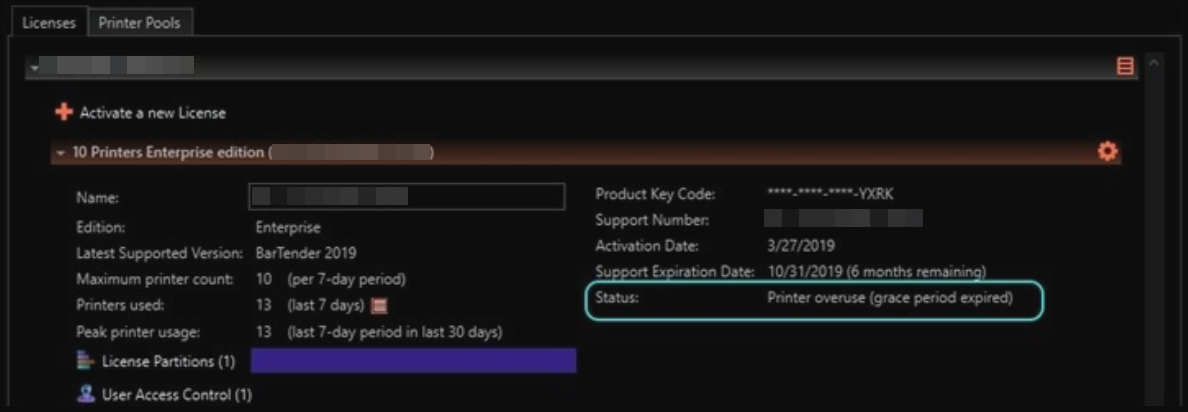Select the purple License Partitions usage bar
Screen dimensions: 1188x412
click(x=414, y=360)
